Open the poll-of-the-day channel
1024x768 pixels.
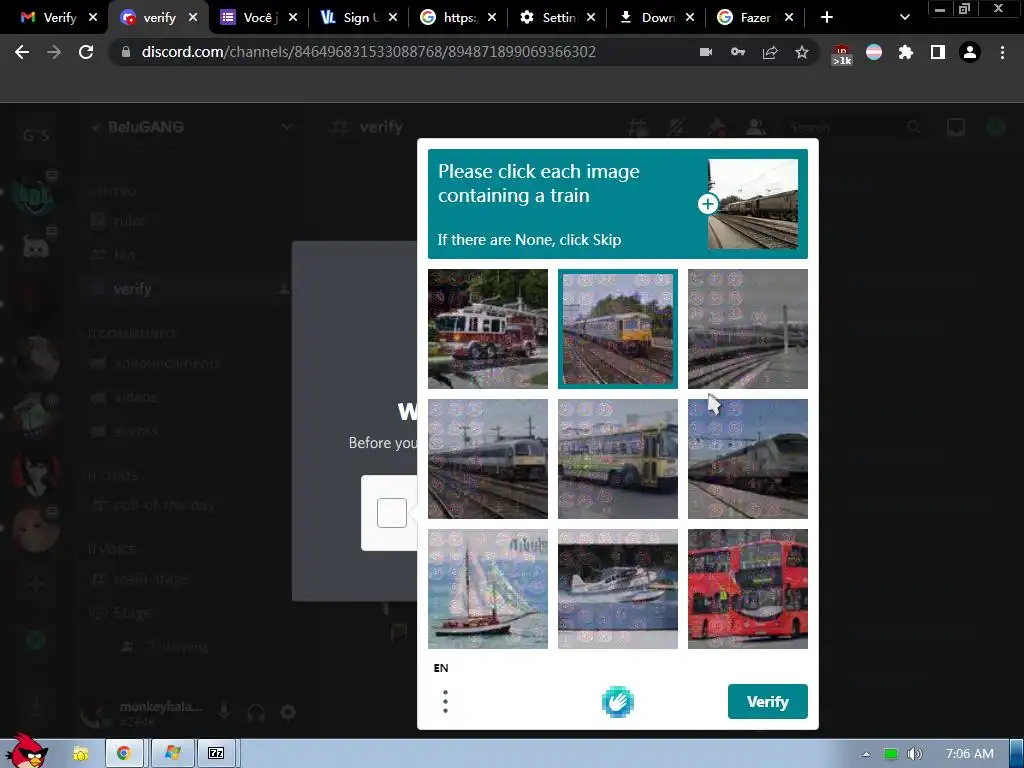click(163, 505)
